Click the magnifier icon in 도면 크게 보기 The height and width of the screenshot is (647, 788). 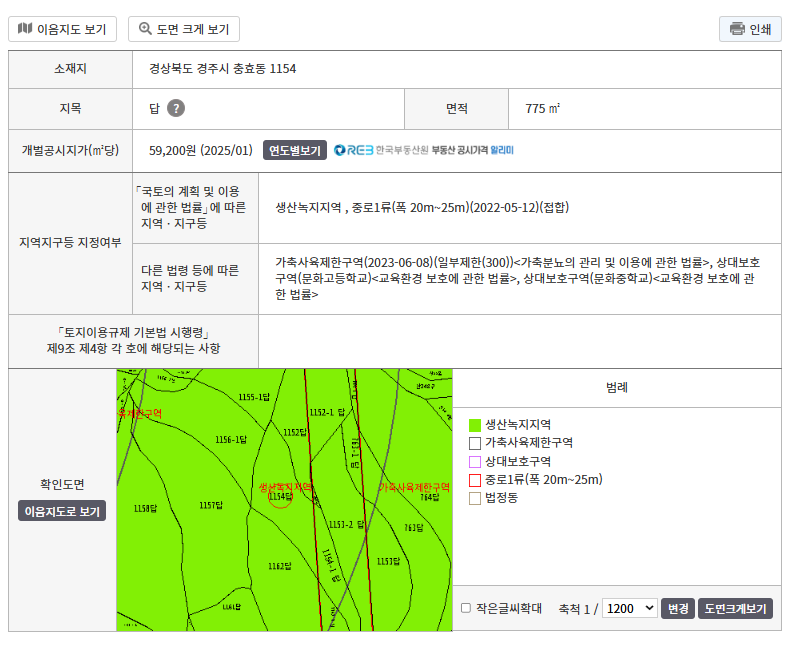coord(145,29)
